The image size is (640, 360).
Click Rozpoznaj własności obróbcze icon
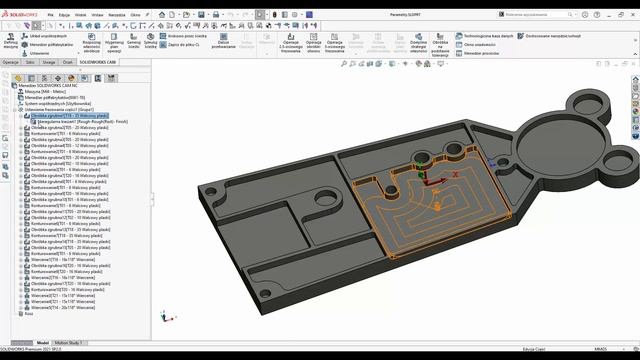pos(91,43)
